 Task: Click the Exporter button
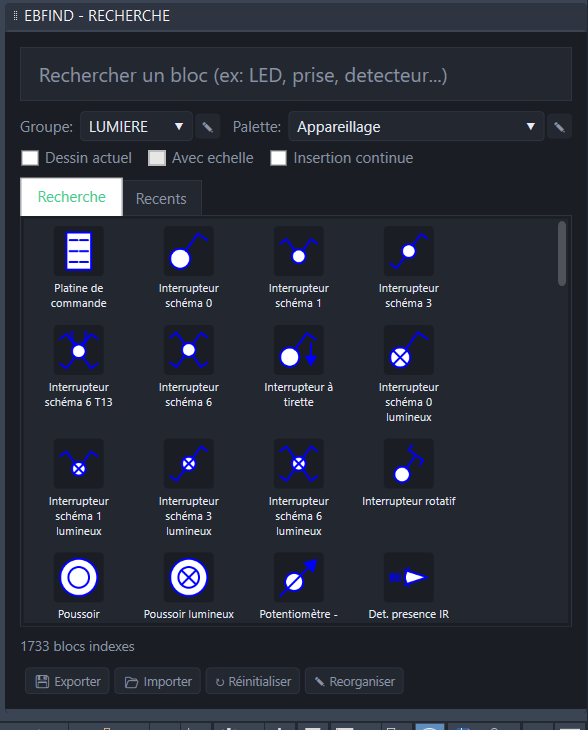pos(67,681)
